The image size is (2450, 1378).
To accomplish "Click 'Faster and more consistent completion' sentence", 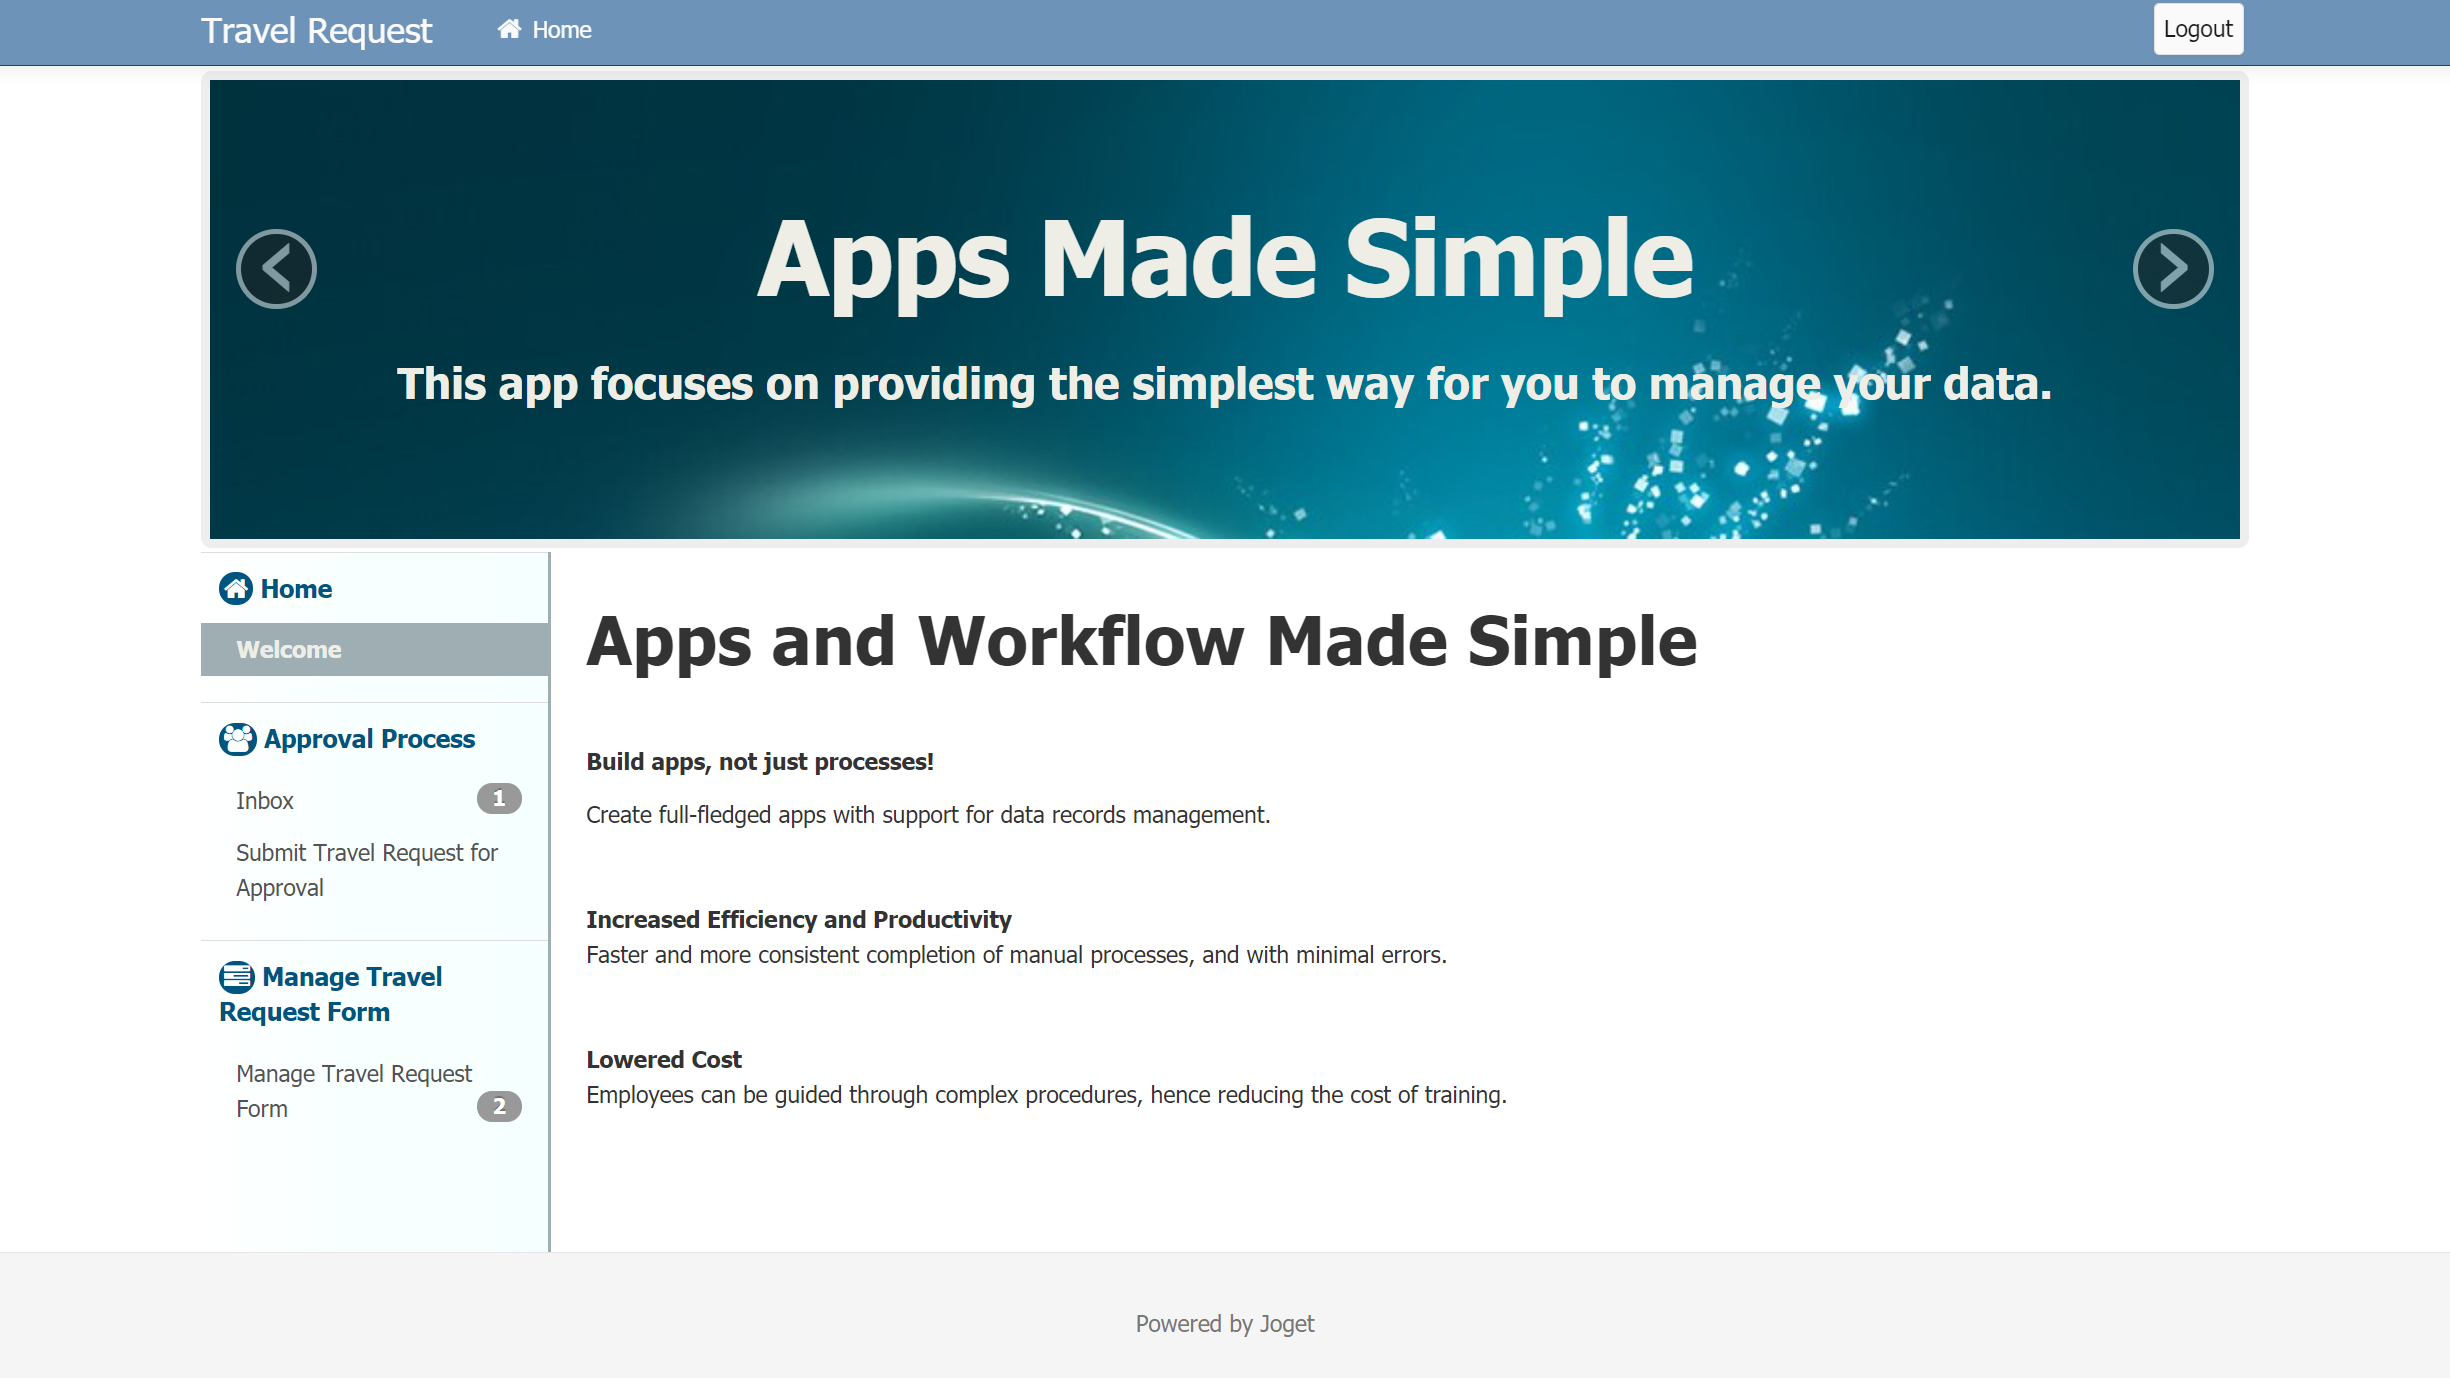I will click(x=1016, y=955).
